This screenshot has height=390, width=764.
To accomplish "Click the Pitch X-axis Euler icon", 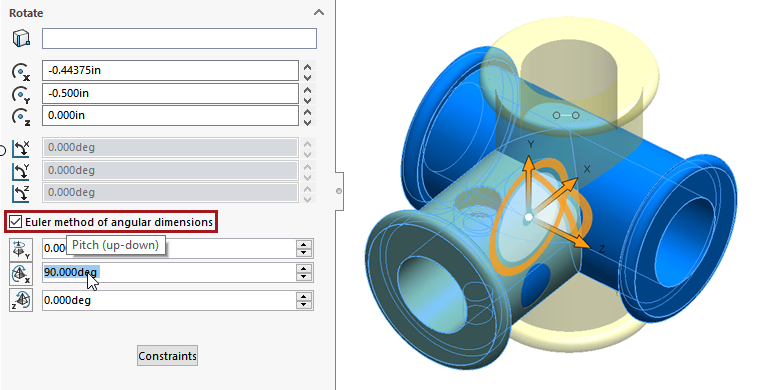I will point(21,274).
